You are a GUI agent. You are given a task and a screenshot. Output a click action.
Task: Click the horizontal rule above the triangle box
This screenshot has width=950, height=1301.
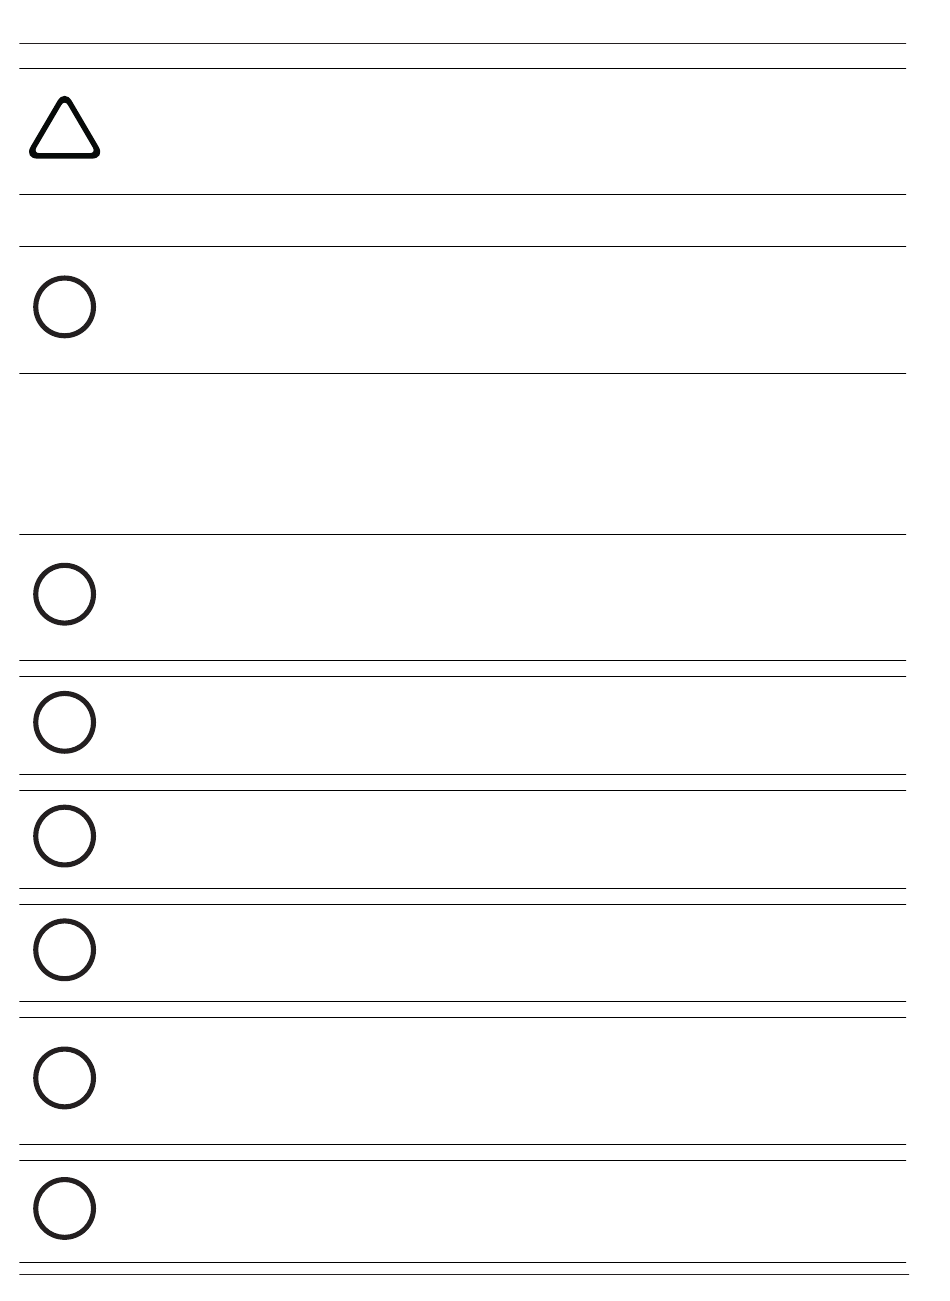click(463, 43)
